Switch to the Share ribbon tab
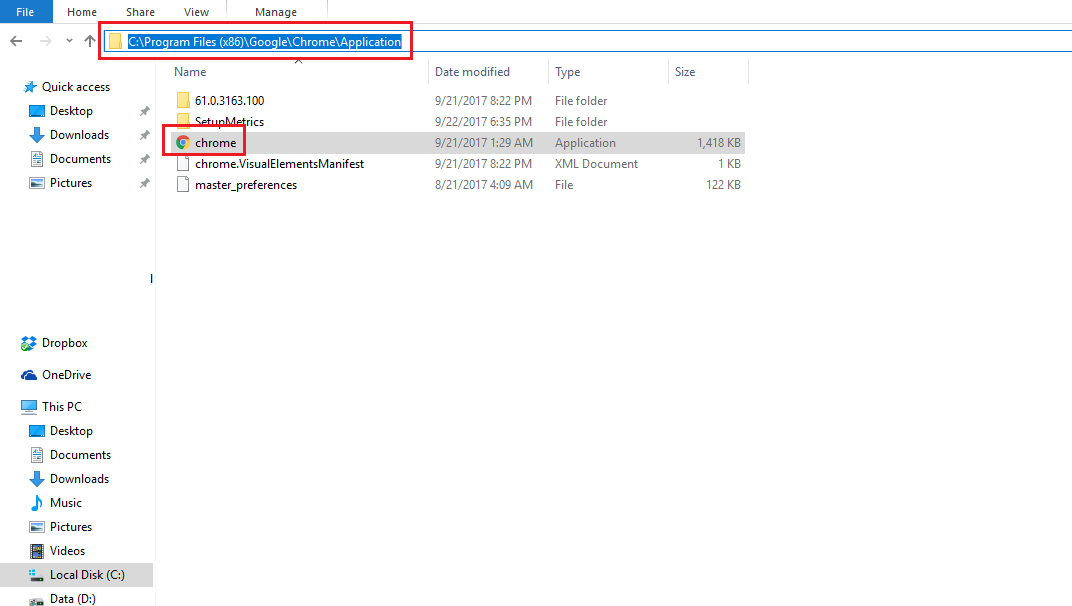Viewport: 1072px width, 606px height. pos(140,12)
